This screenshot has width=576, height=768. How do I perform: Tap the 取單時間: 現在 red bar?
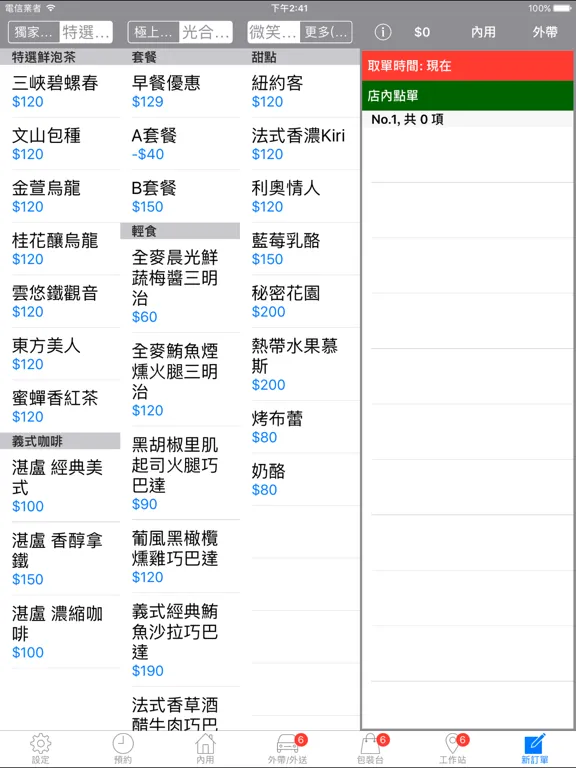point(467,66)
